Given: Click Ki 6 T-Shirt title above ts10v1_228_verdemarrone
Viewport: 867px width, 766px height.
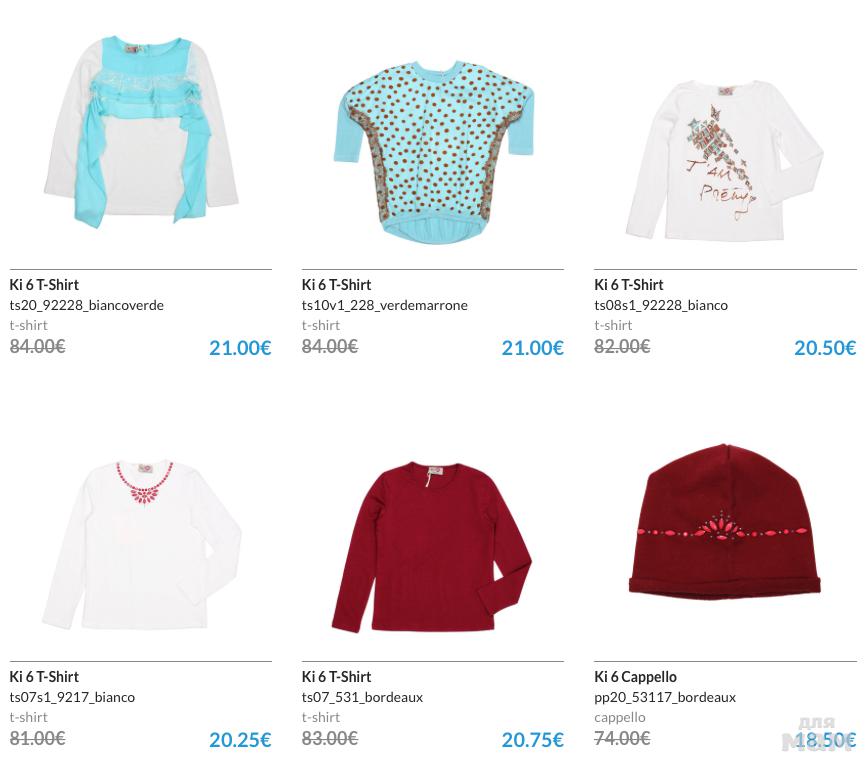Looking at the screenshot, I should click(x=336, y=285).
